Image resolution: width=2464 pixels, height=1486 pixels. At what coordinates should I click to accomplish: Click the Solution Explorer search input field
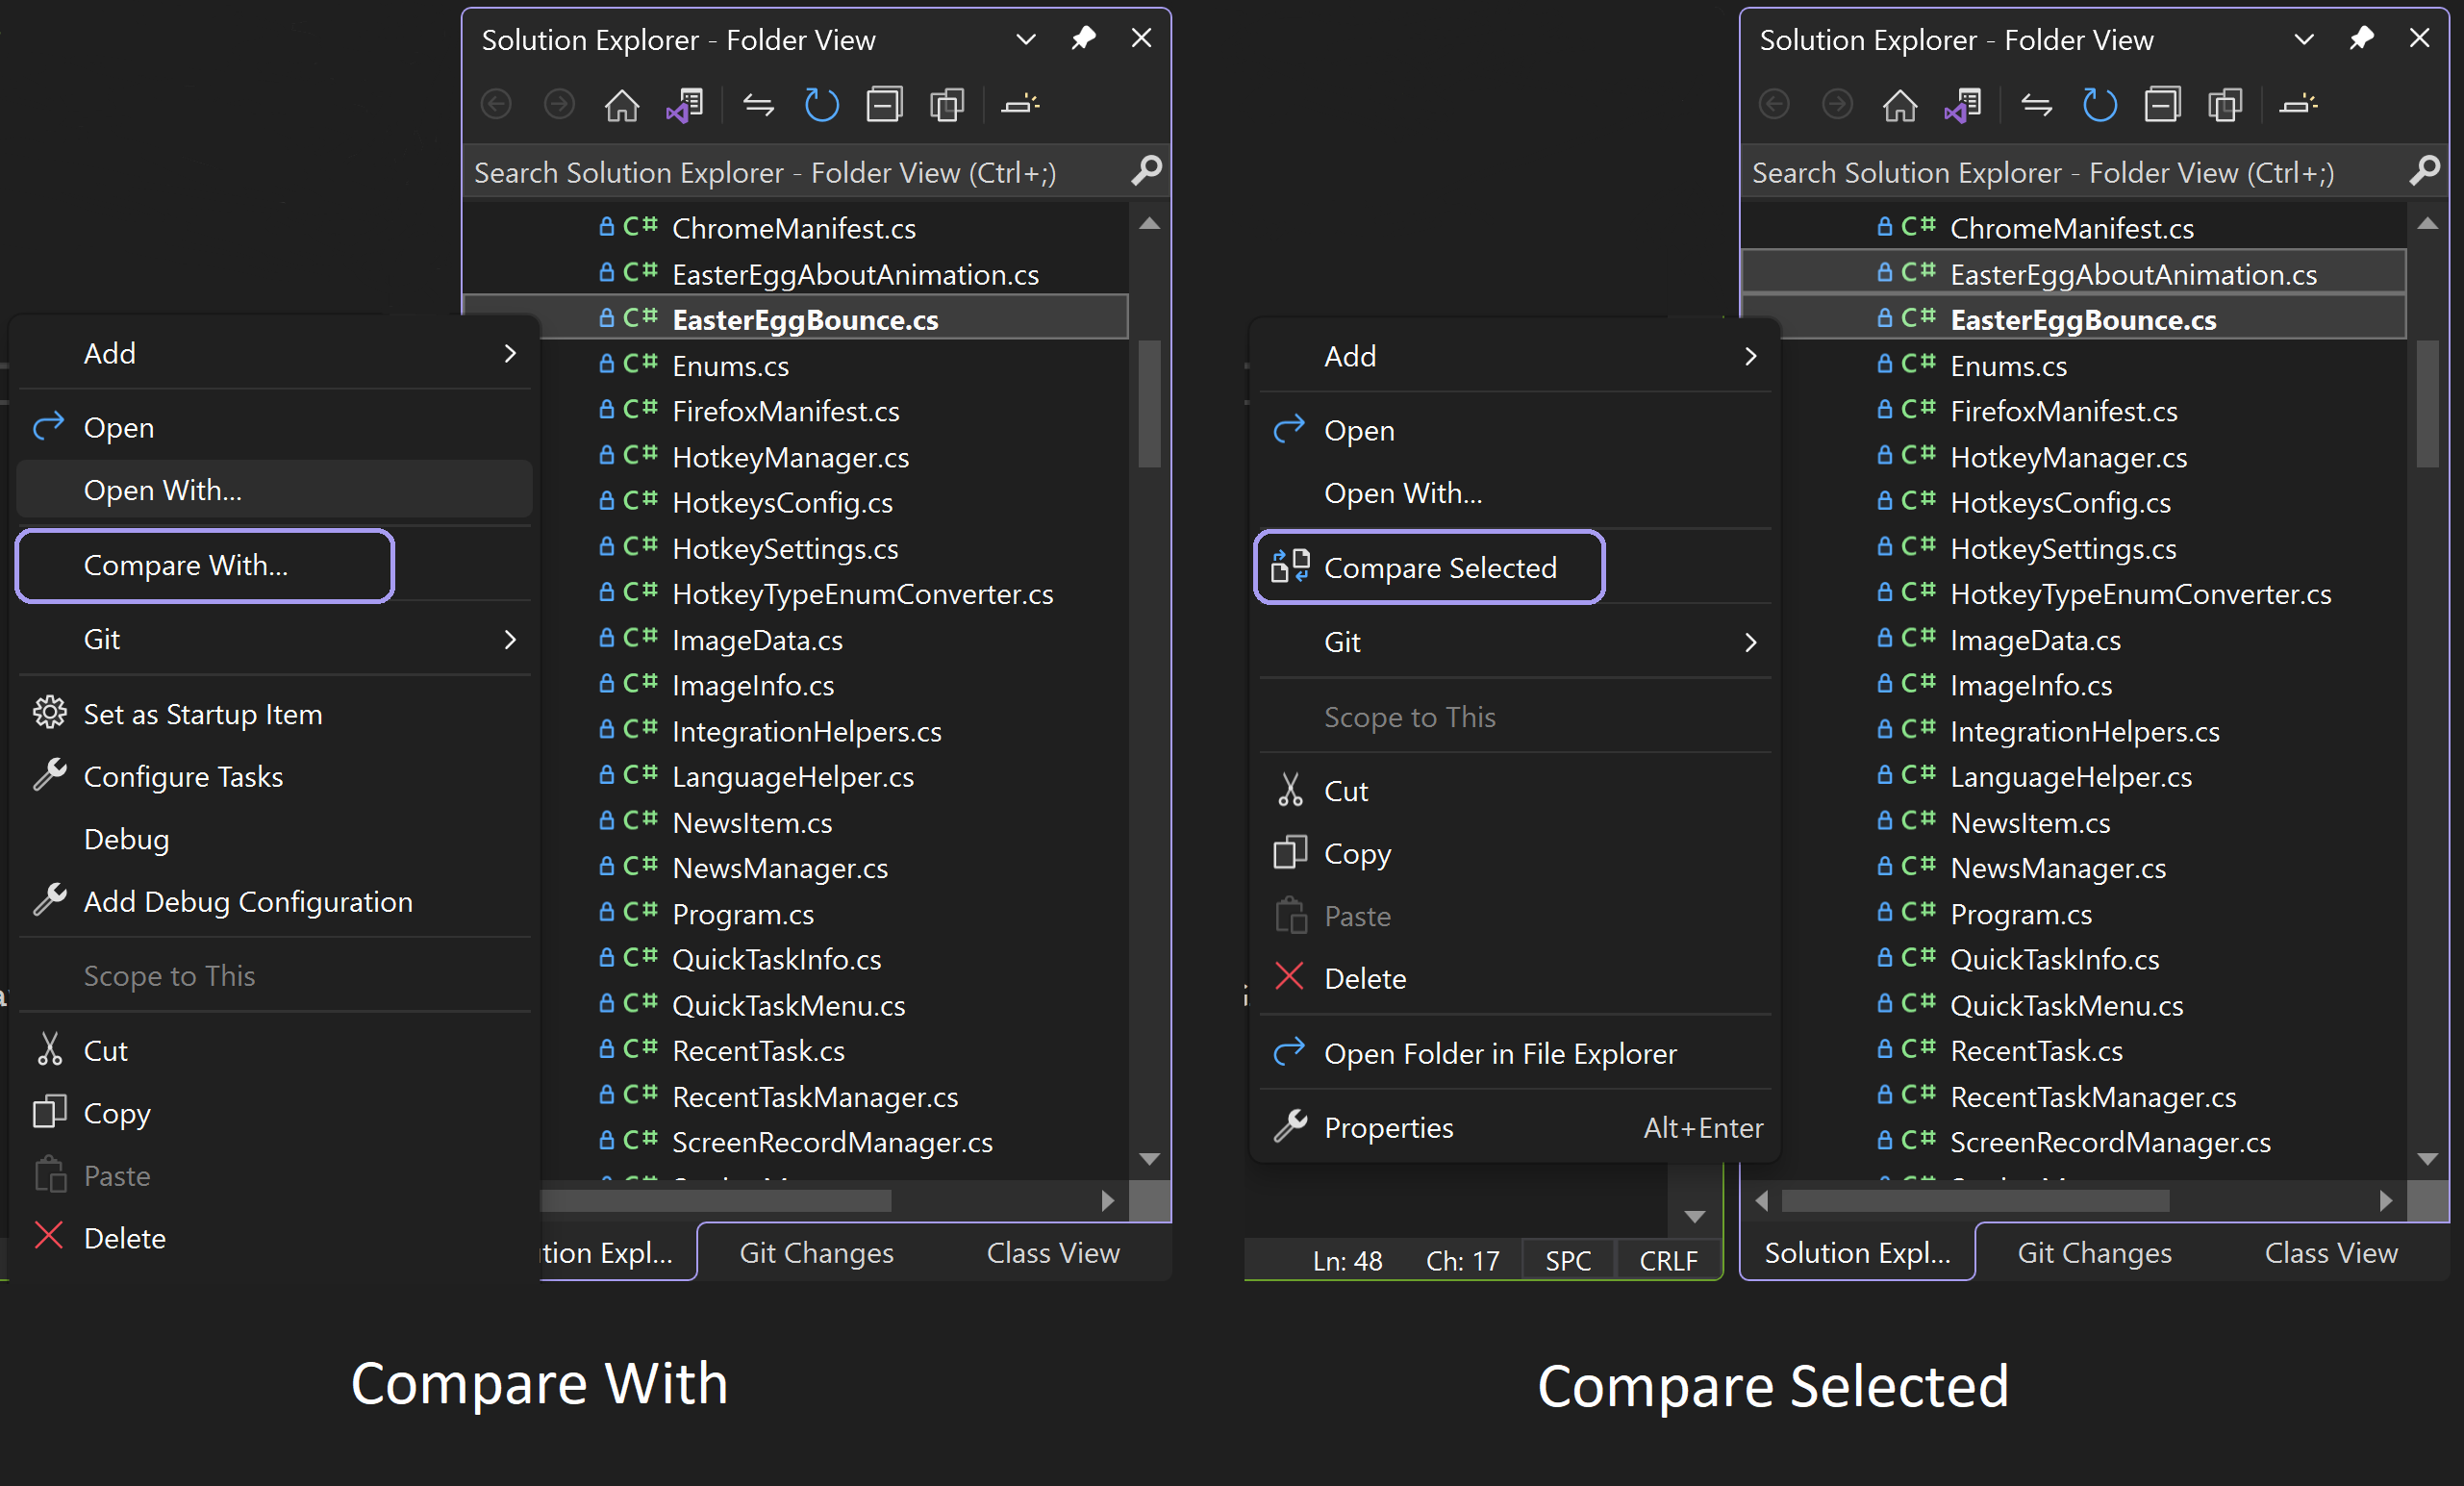(799, 171)
